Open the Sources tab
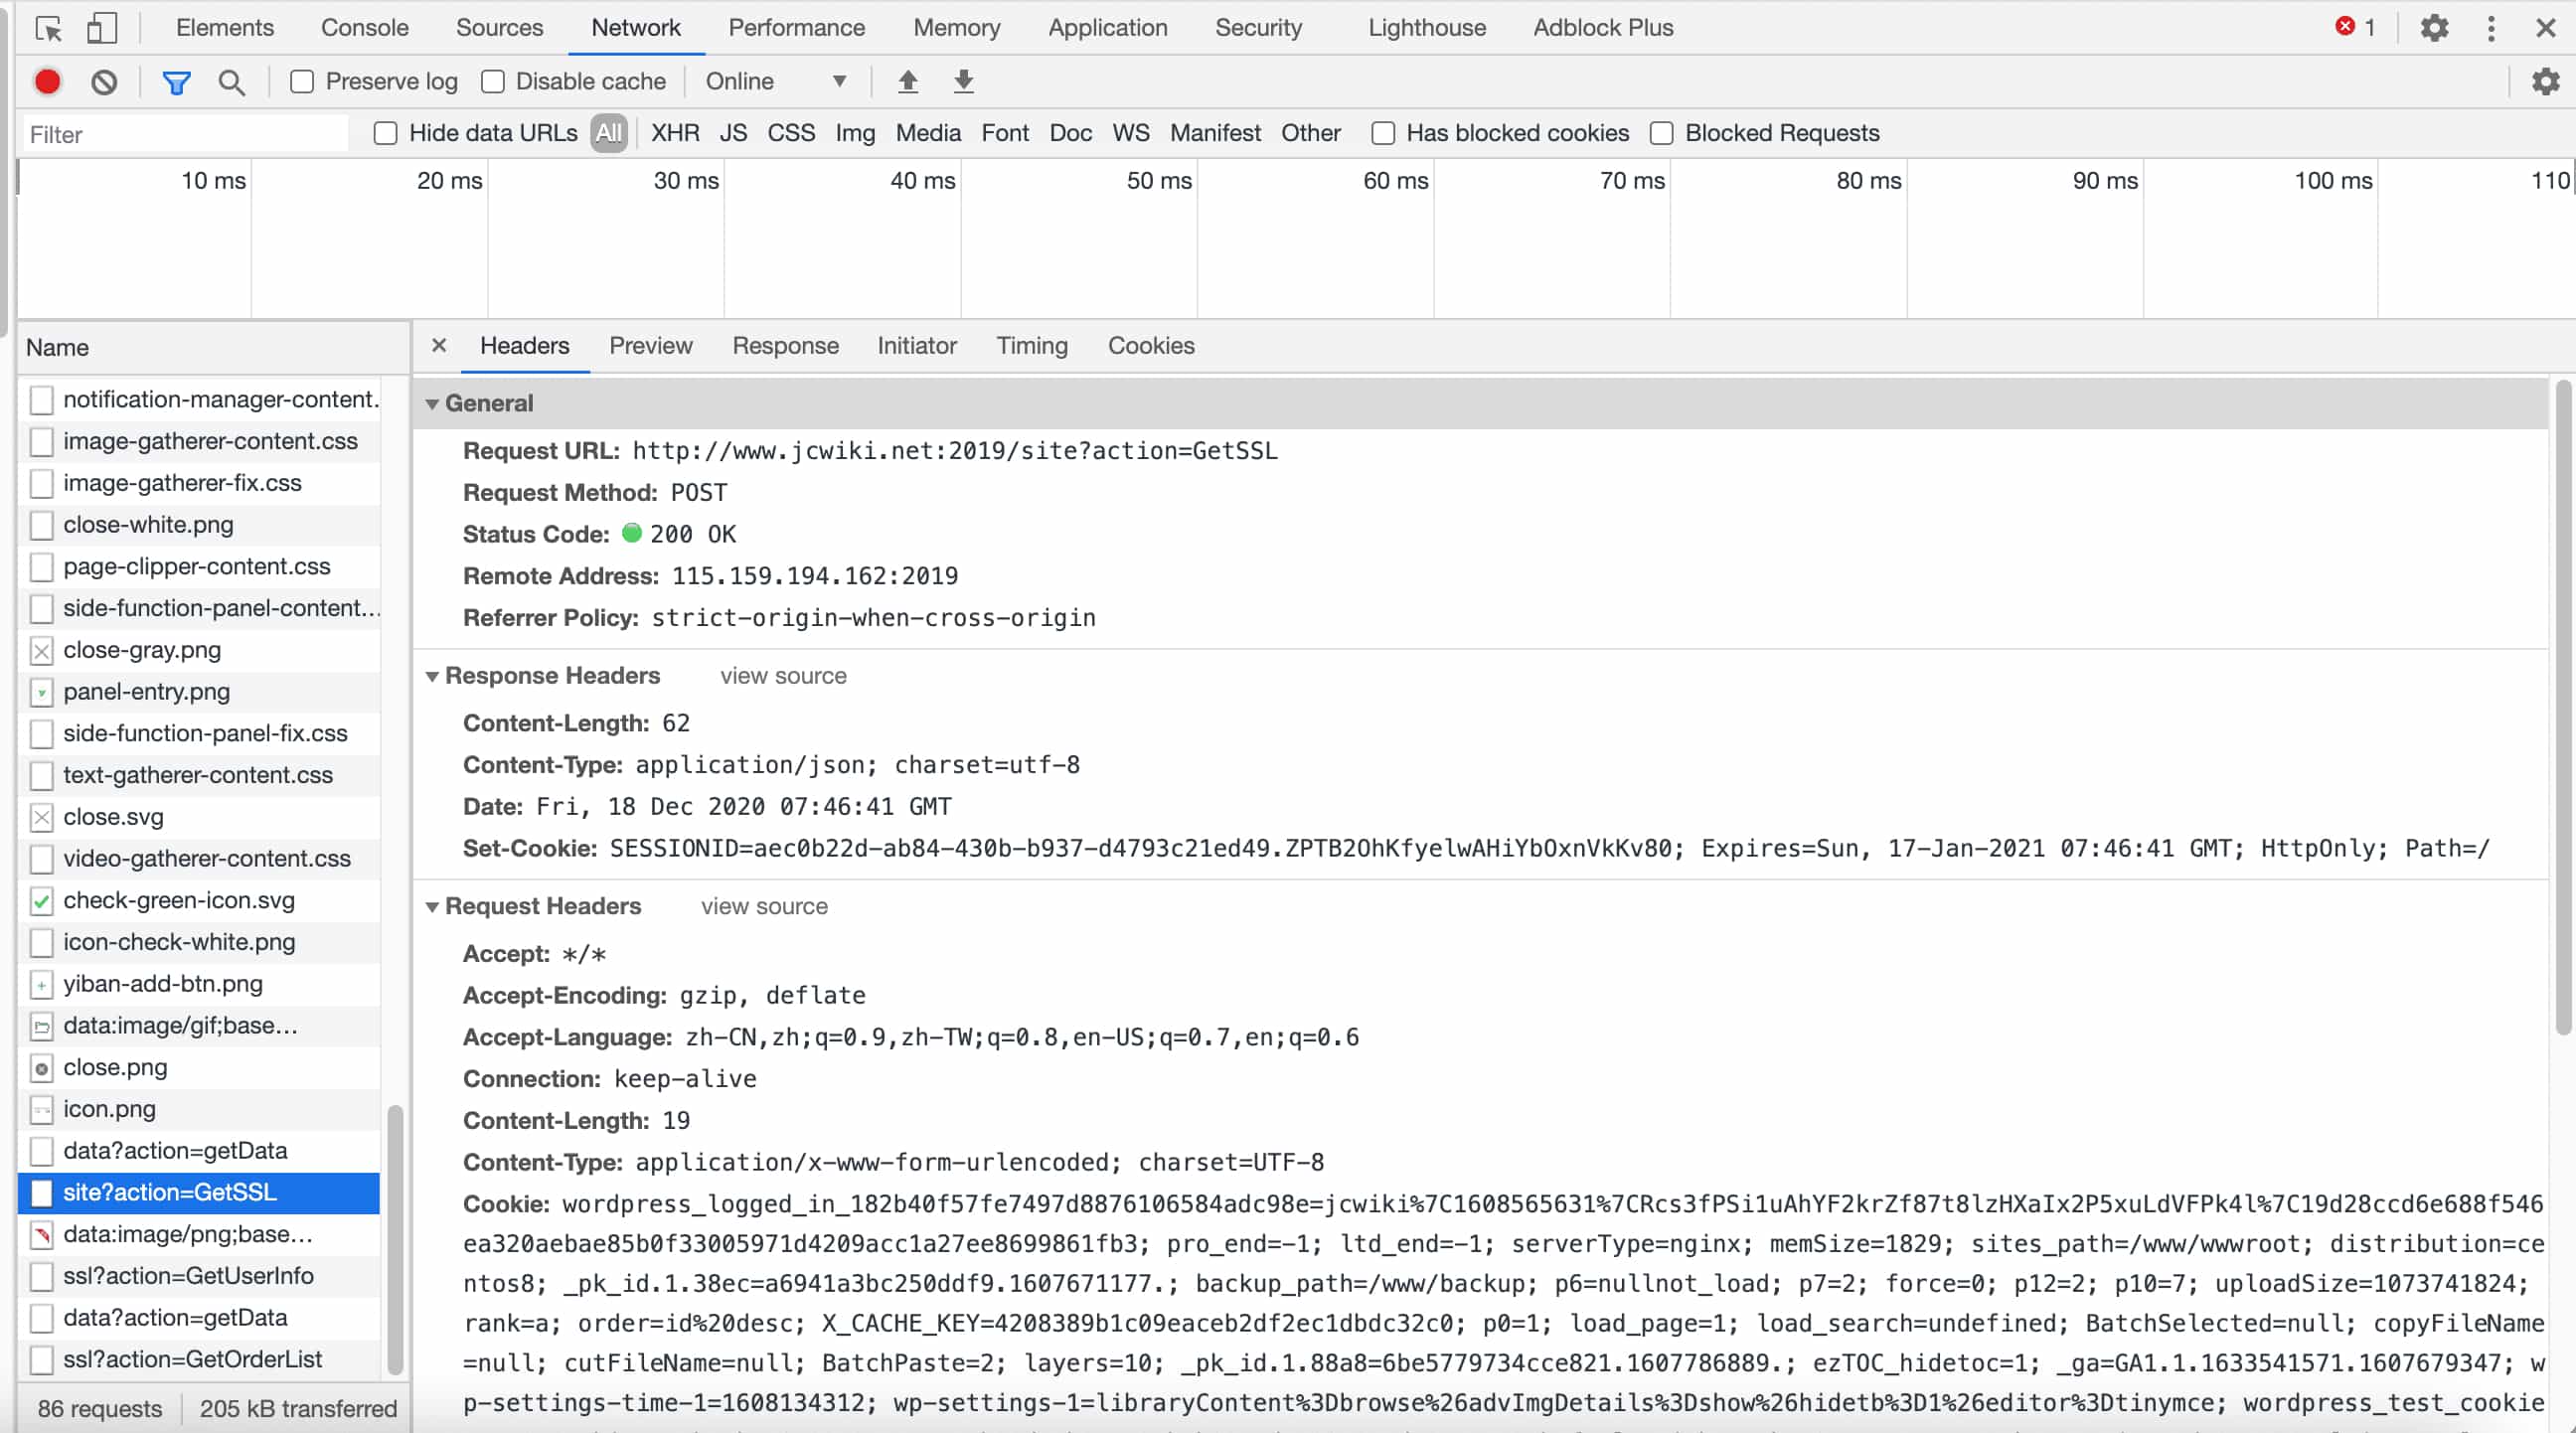 pyautogui.click(x=499, y=28)
